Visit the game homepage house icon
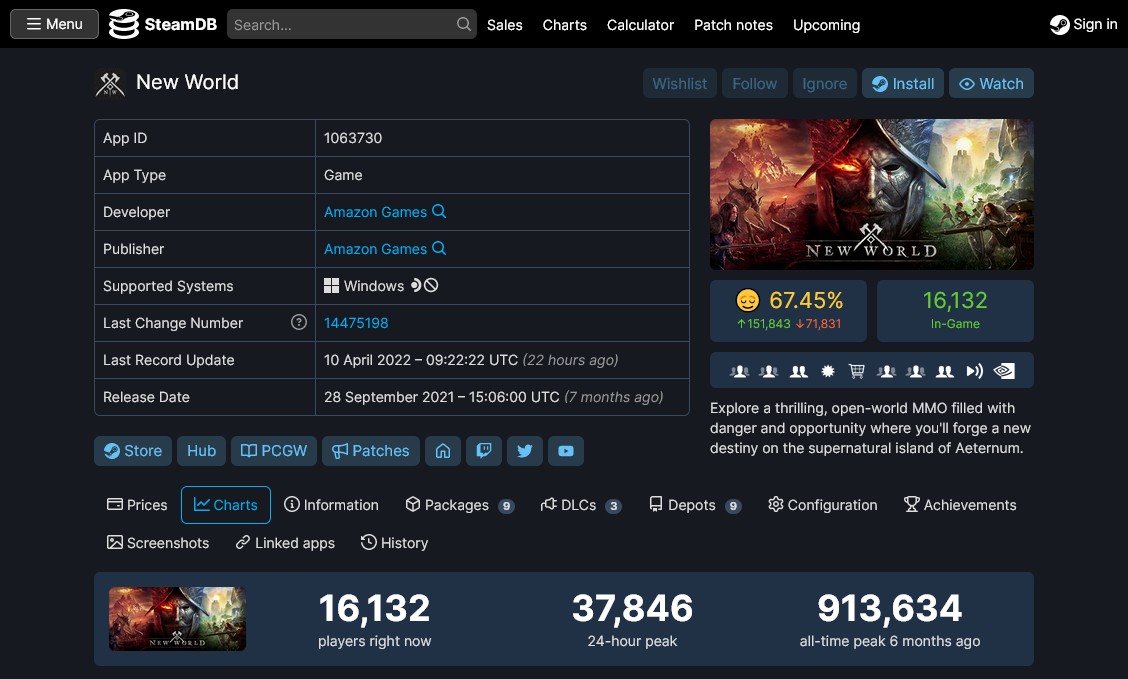 pos(442,451)
